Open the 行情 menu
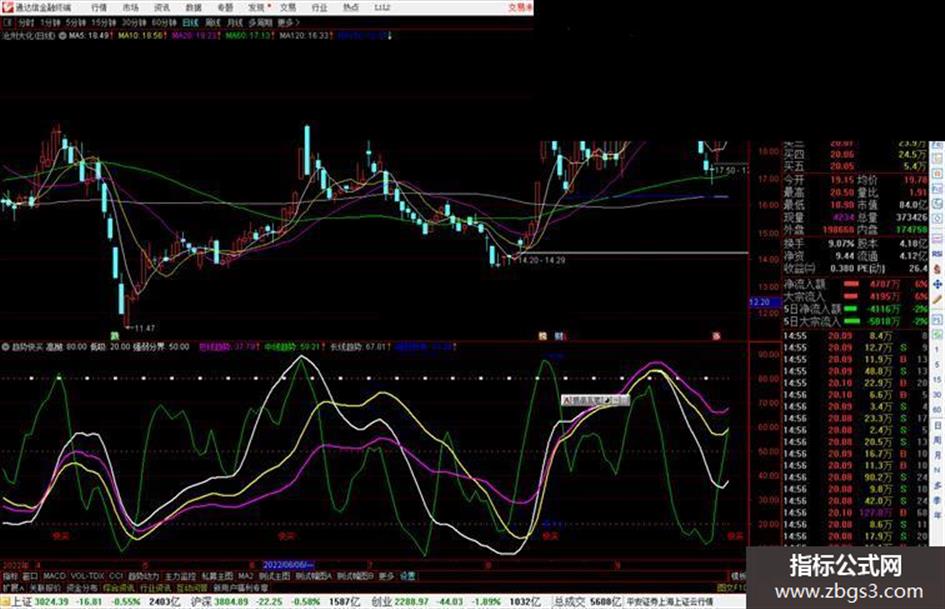 (x=99, y=7)
